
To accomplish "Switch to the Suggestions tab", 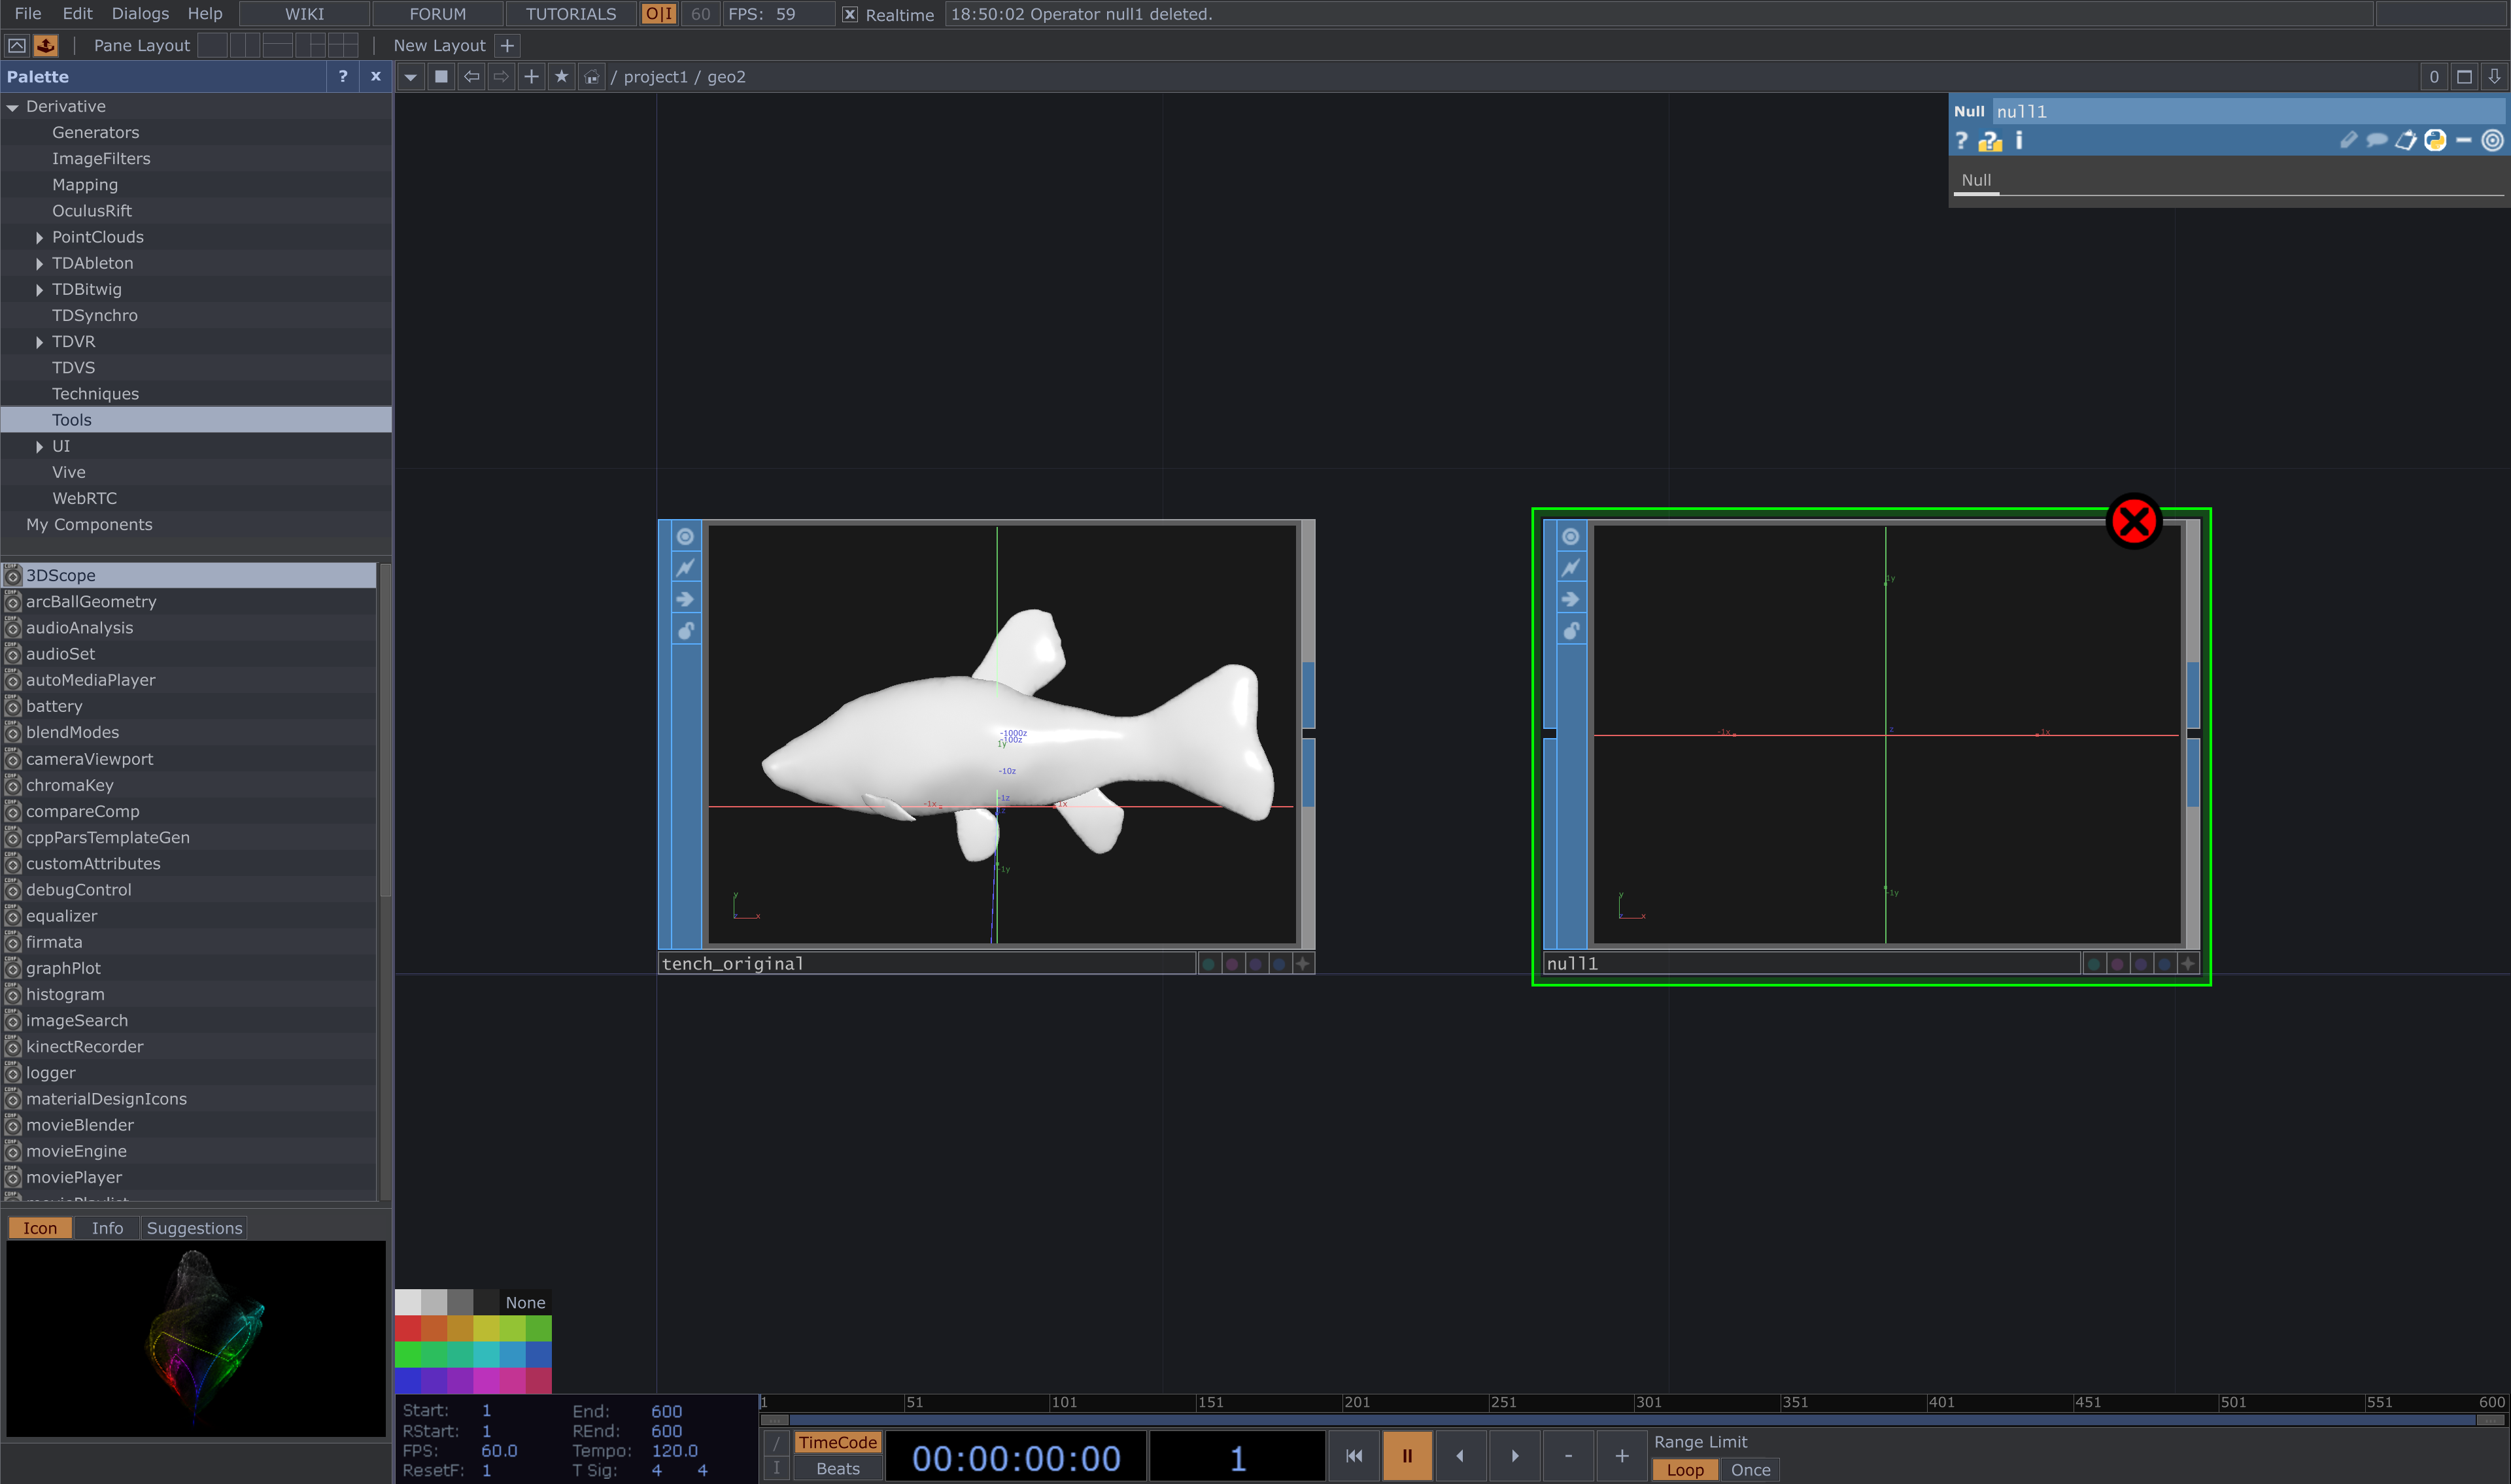I will [194, 1228].
